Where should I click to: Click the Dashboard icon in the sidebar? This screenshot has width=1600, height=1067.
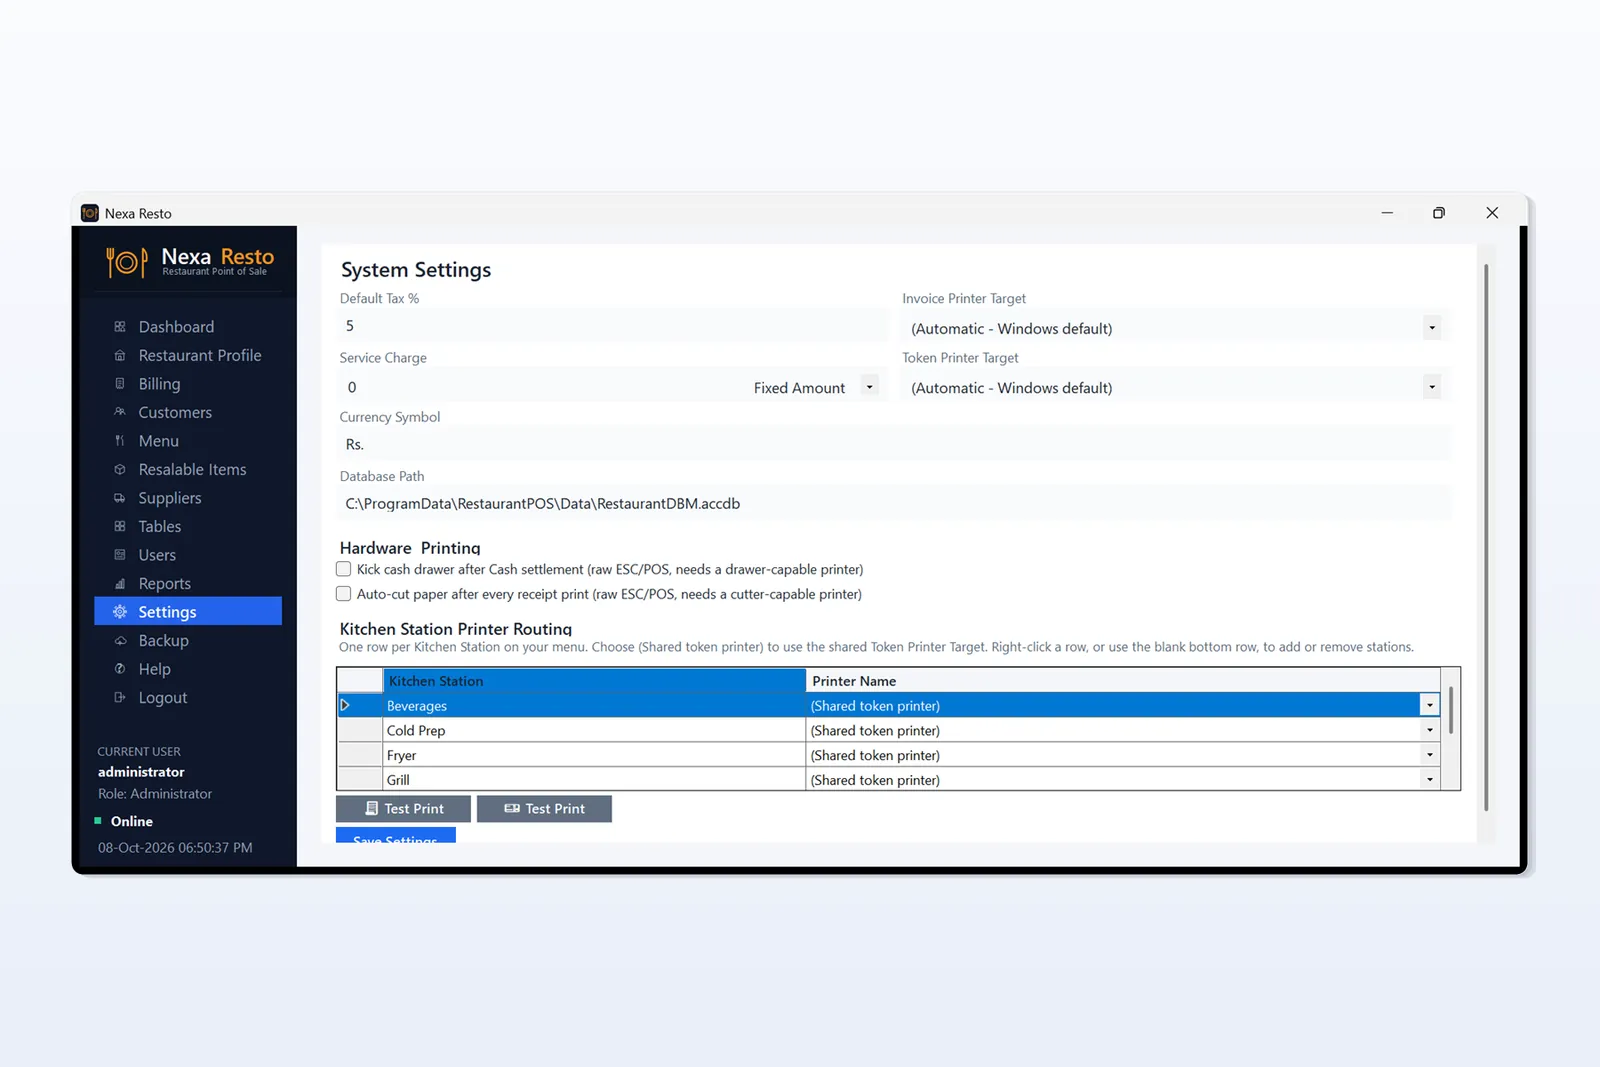pos(120,327)
